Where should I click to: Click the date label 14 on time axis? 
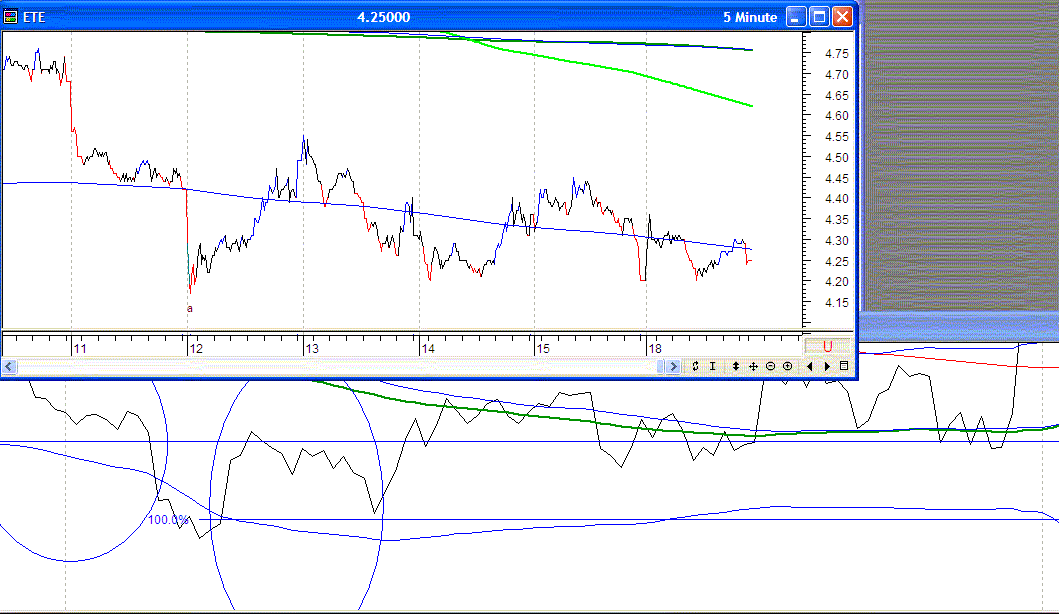[x=428, y=349]
